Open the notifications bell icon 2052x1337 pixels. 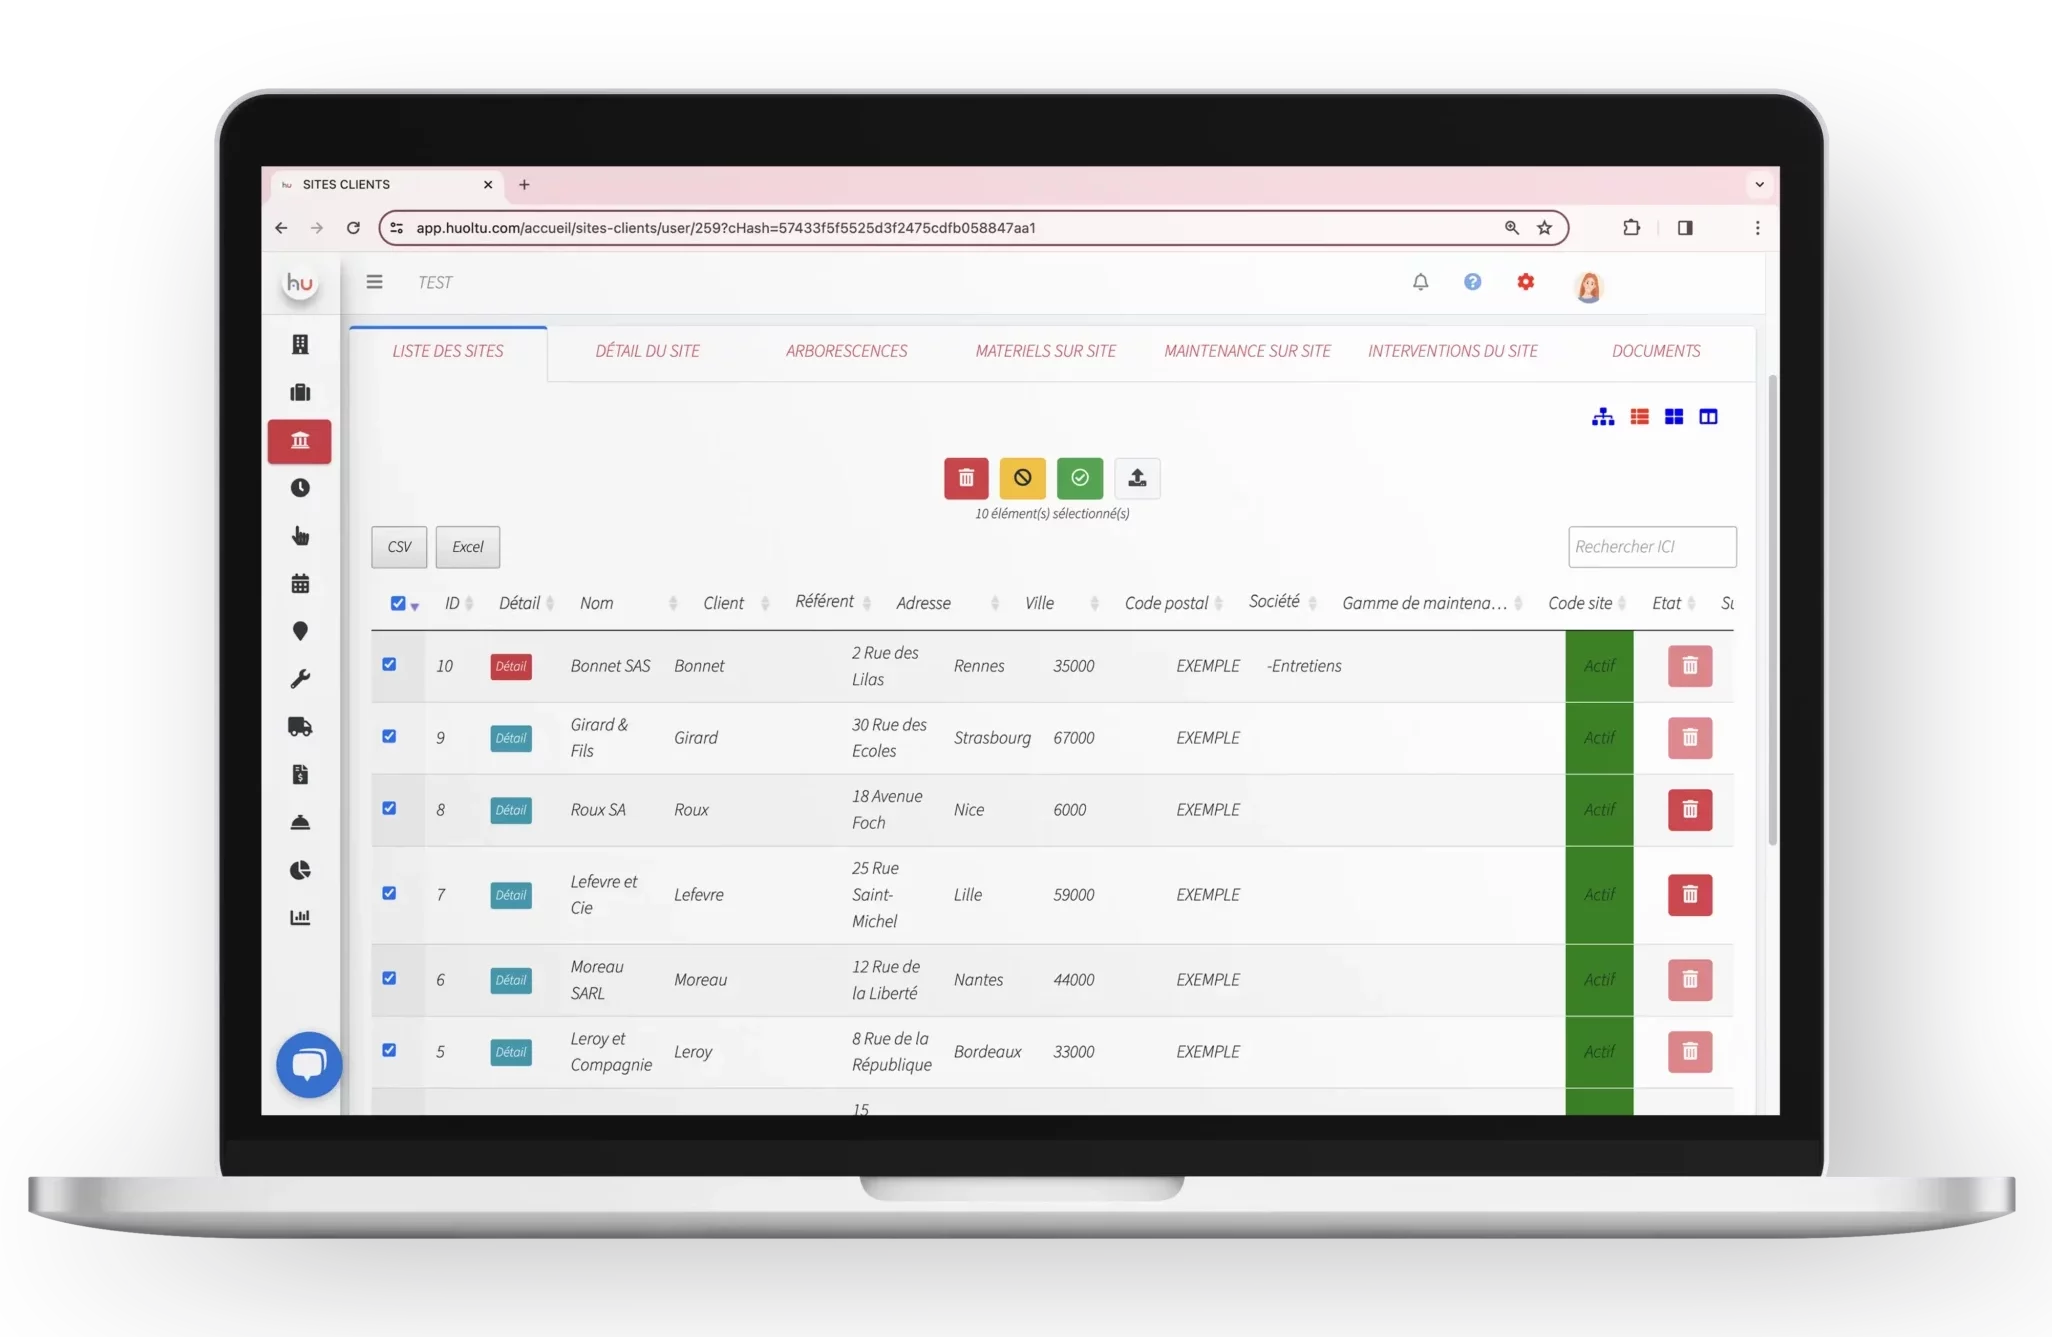click(1420, 282)
